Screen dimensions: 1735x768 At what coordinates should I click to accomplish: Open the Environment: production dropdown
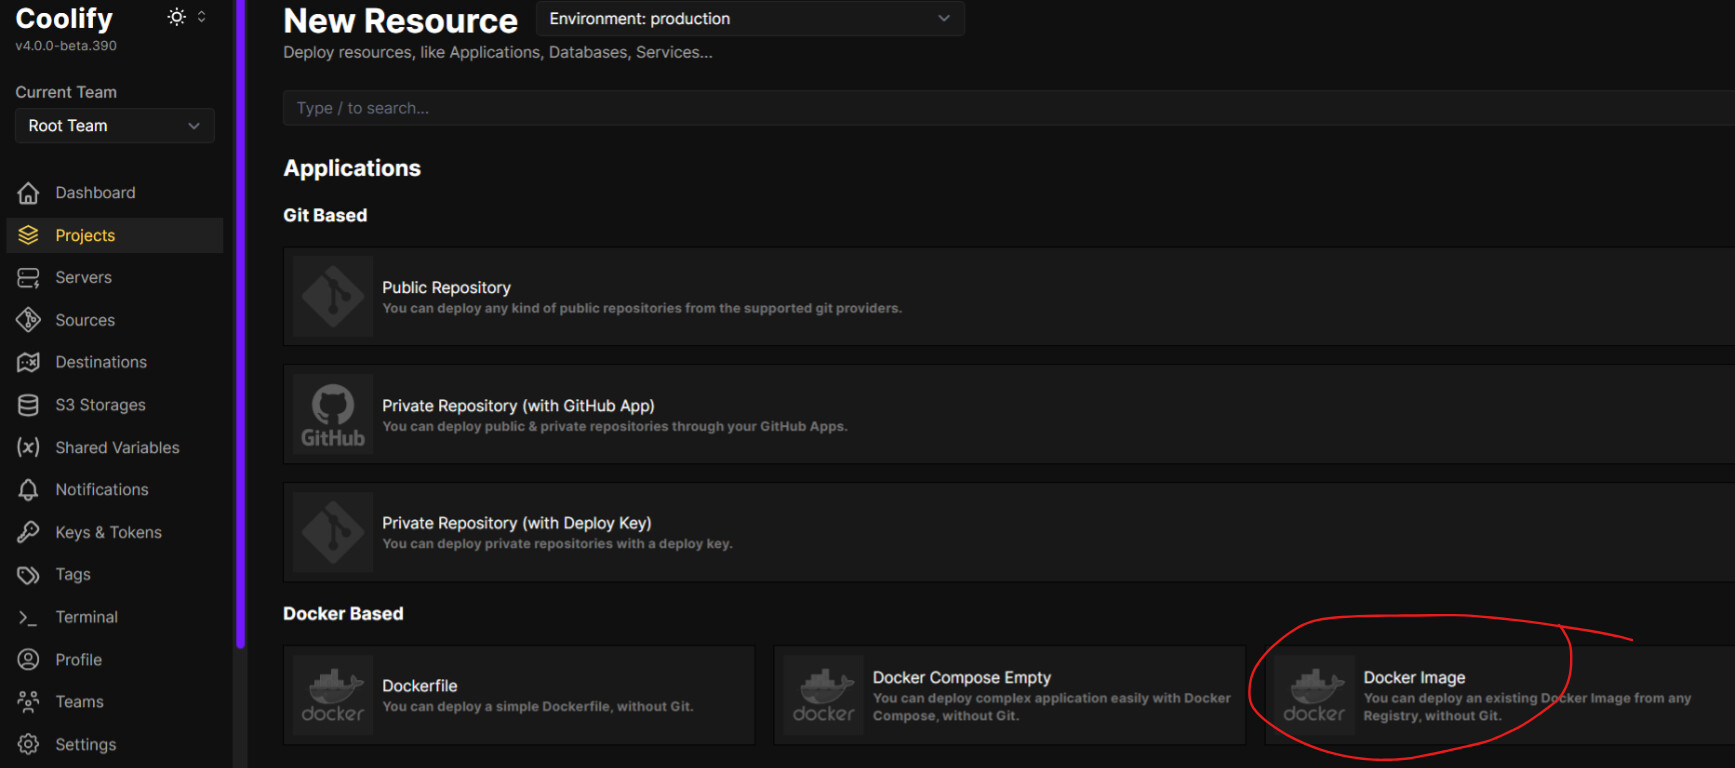pos(750,19)
